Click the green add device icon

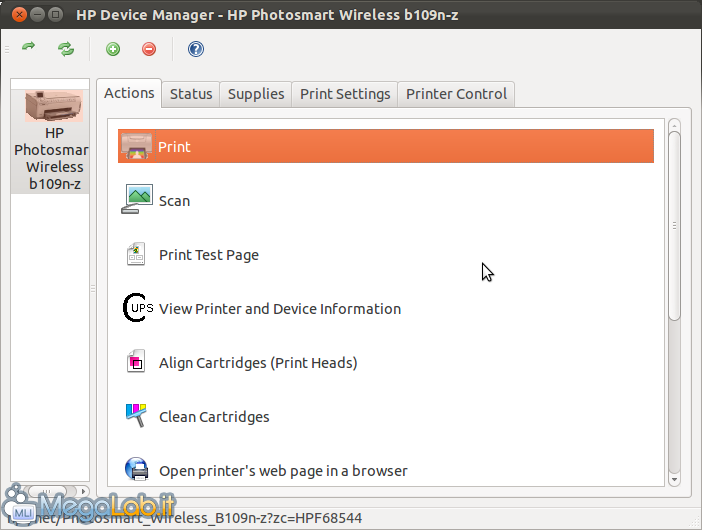[113, 49]
